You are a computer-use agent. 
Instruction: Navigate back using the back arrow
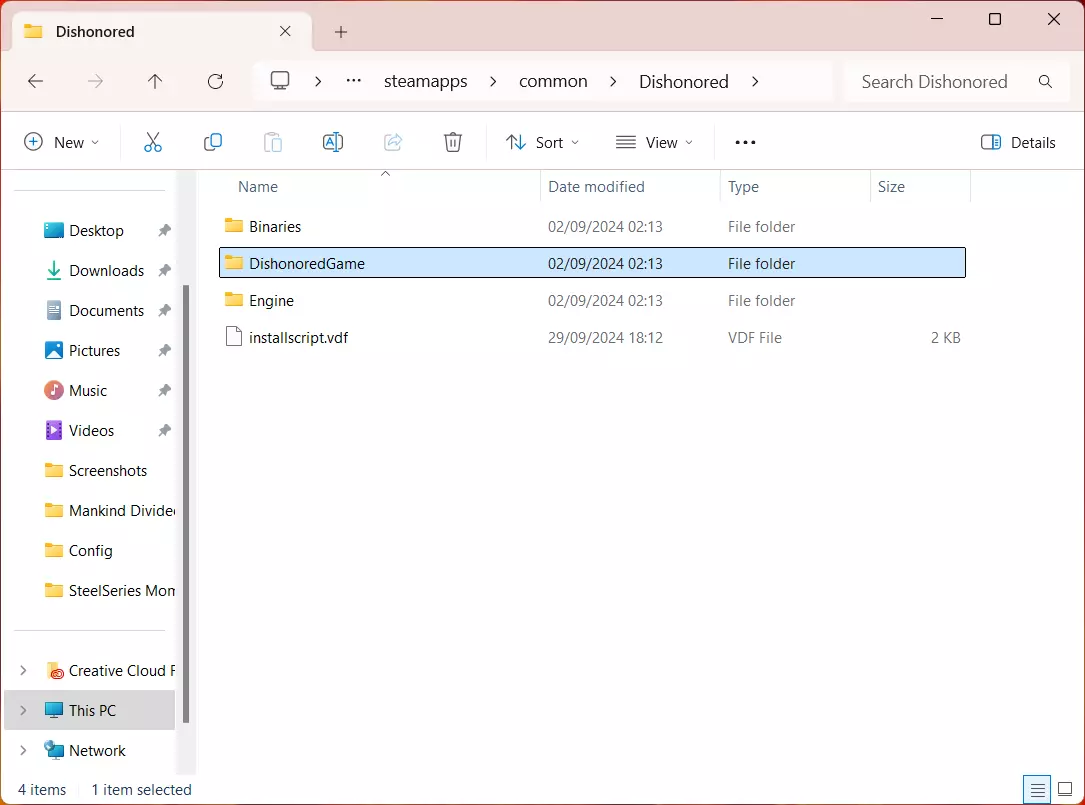pos(36,82)
